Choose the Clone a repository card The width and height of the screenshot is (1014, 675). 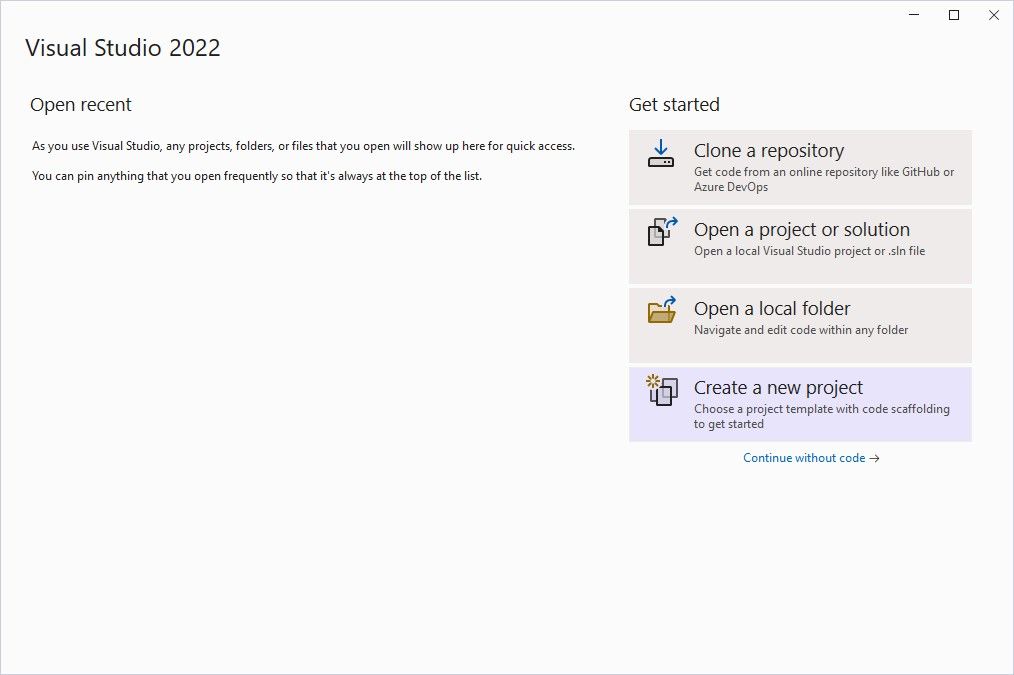(x=800, y=166)
